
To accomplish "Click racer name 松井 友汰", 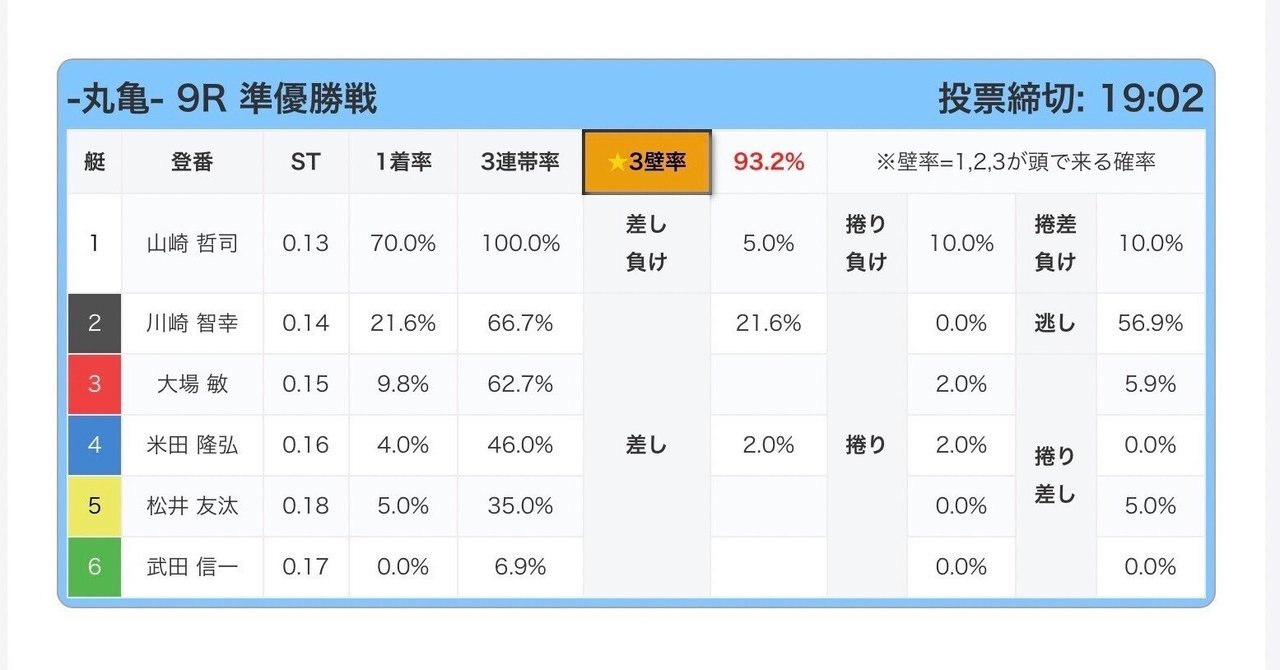I will pos(192,506).
